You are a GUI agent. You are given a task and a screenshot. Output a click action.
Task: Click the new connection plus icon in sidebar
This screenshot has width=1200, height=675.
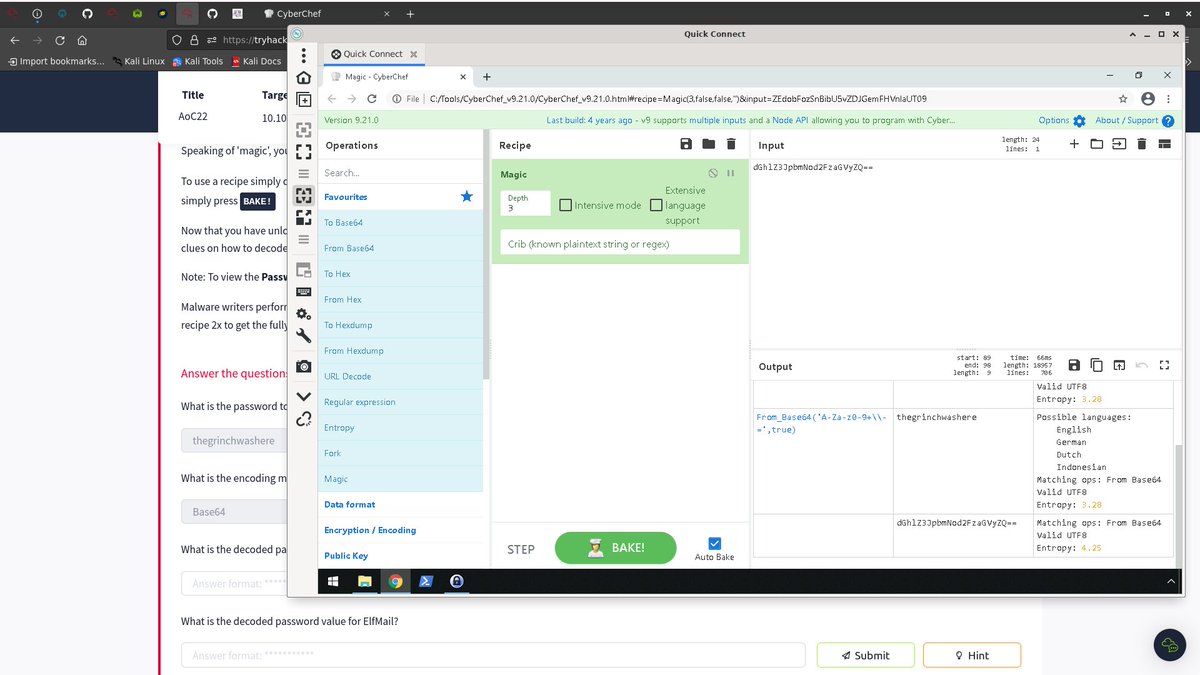point(304,100)
